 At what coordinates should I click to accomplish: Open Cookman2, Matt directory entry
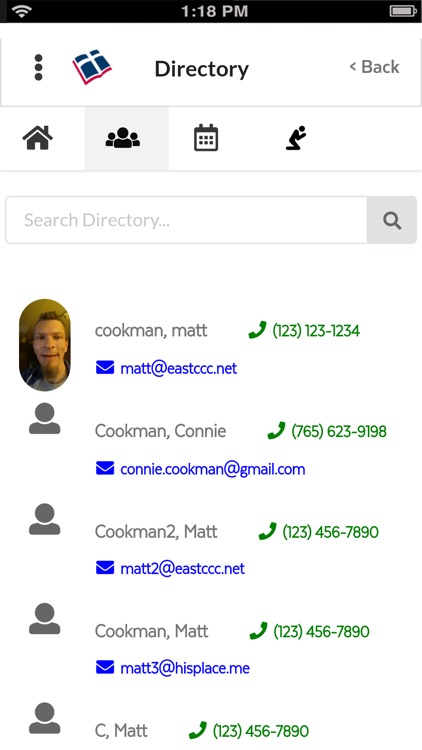[x=156, y=532]
